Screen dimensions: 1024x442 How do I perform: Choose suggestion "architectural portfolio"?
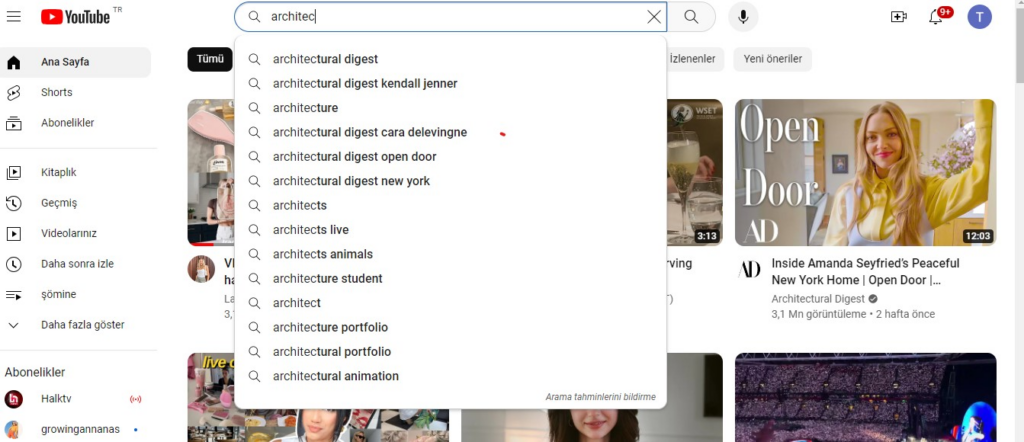tap(451, 352)
